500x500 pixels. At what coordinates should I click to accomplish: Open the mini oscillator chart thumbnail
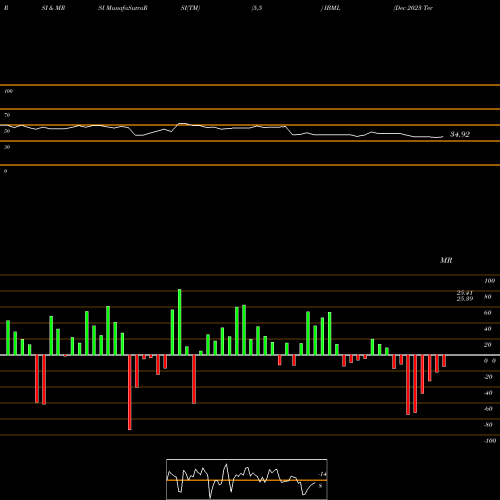pos(247,479)
